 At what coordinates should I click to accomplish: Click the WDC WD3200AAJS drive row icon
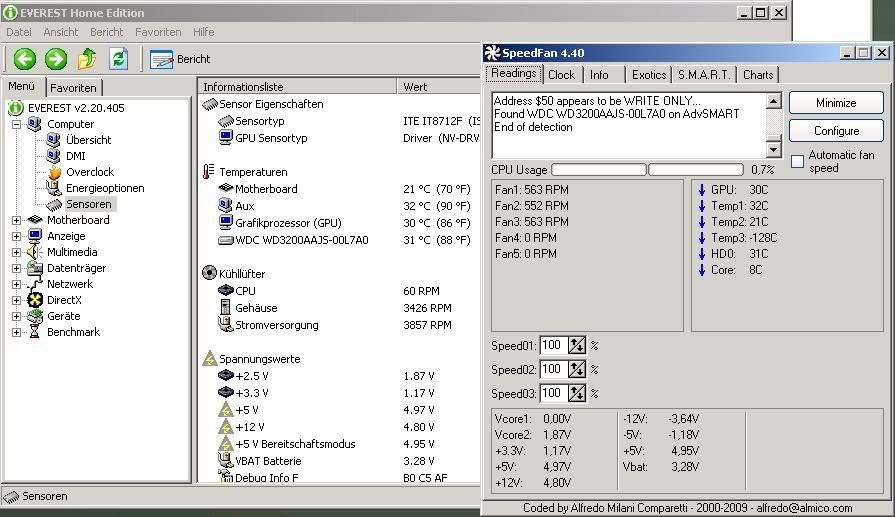point(226,240)
